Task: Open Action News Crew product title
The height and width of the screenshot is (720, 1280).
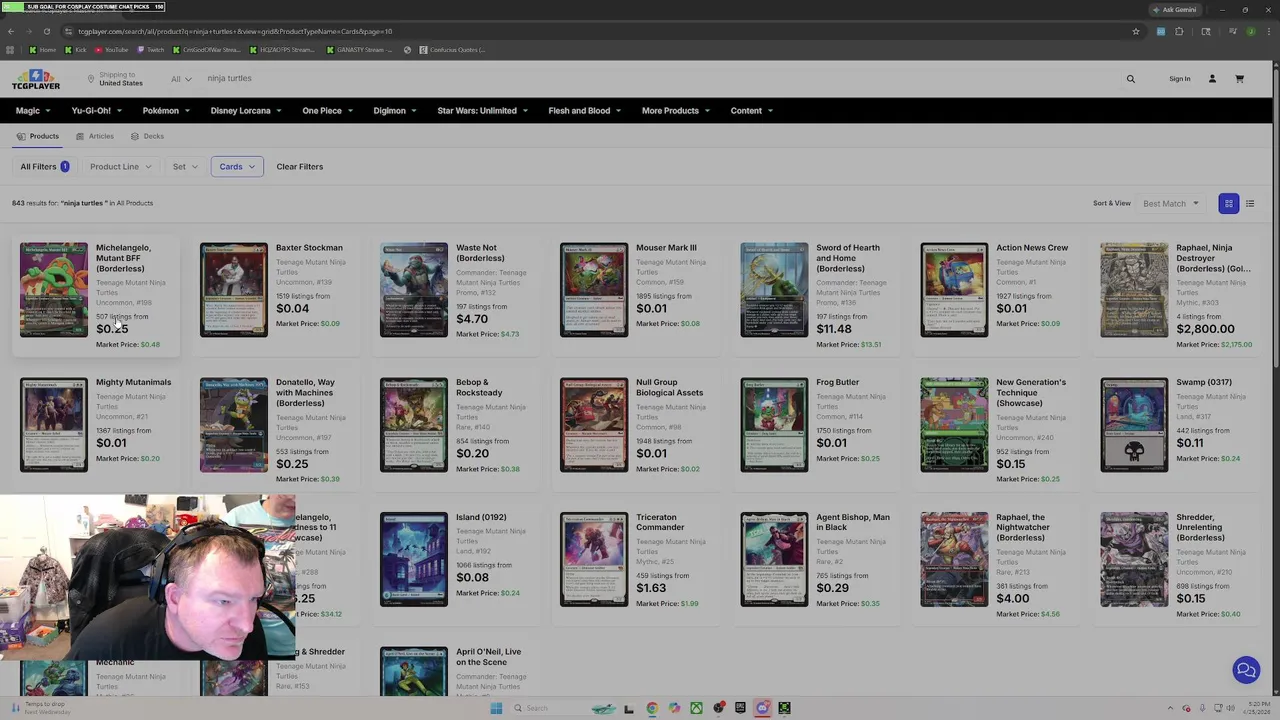Action: coord(1032,248)
